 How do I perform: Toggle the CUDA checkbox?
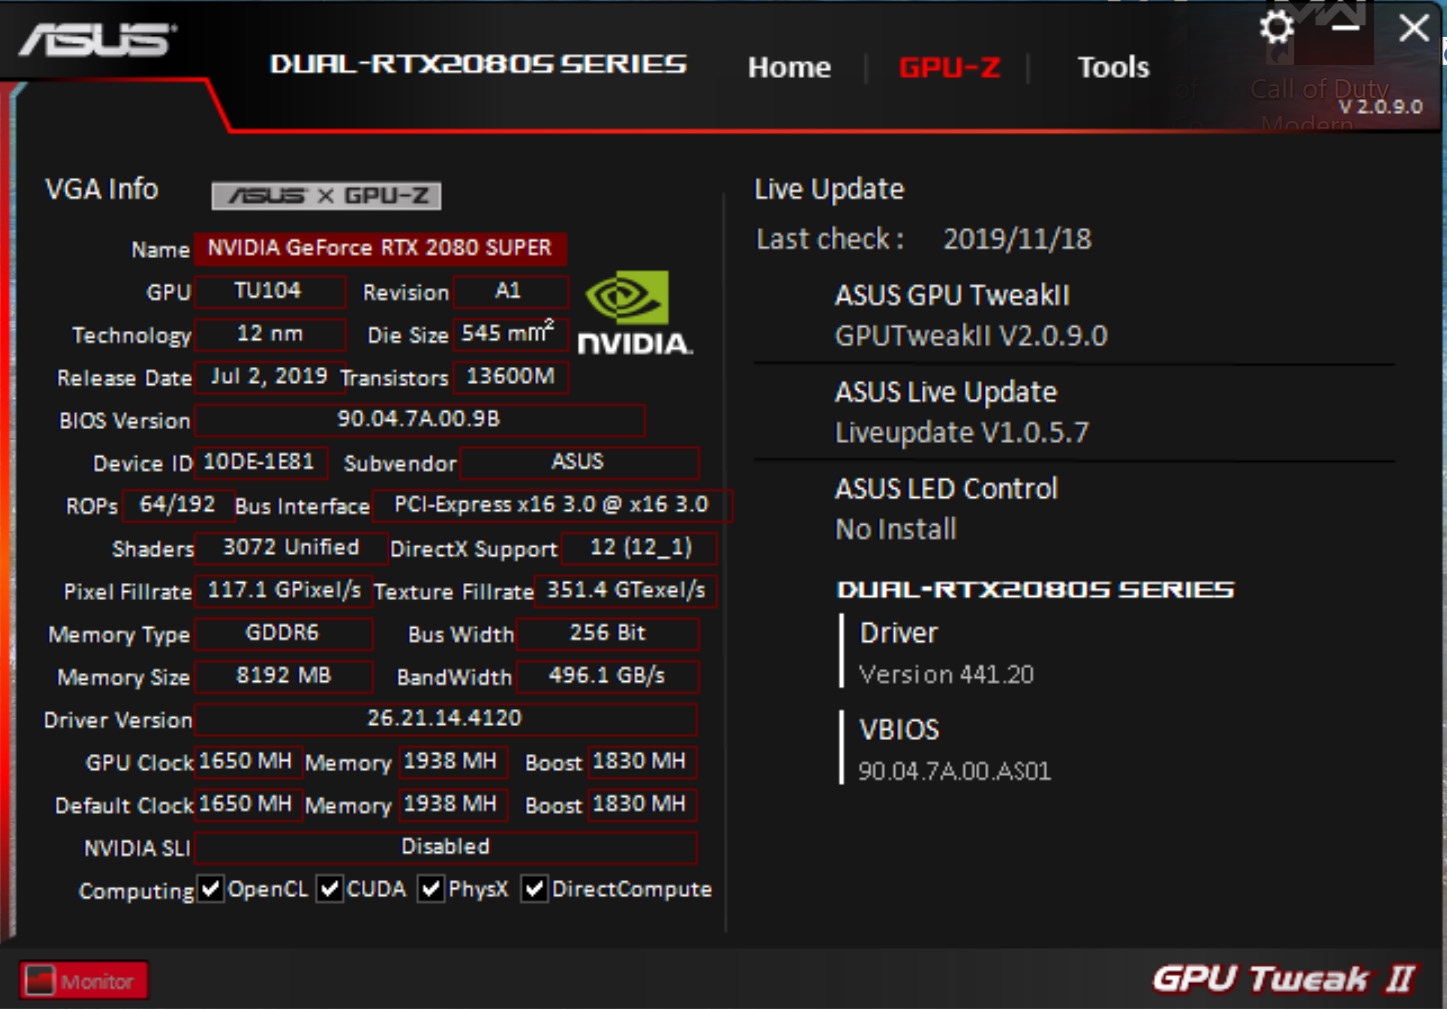pyautogui.click(x=330, y=889)
